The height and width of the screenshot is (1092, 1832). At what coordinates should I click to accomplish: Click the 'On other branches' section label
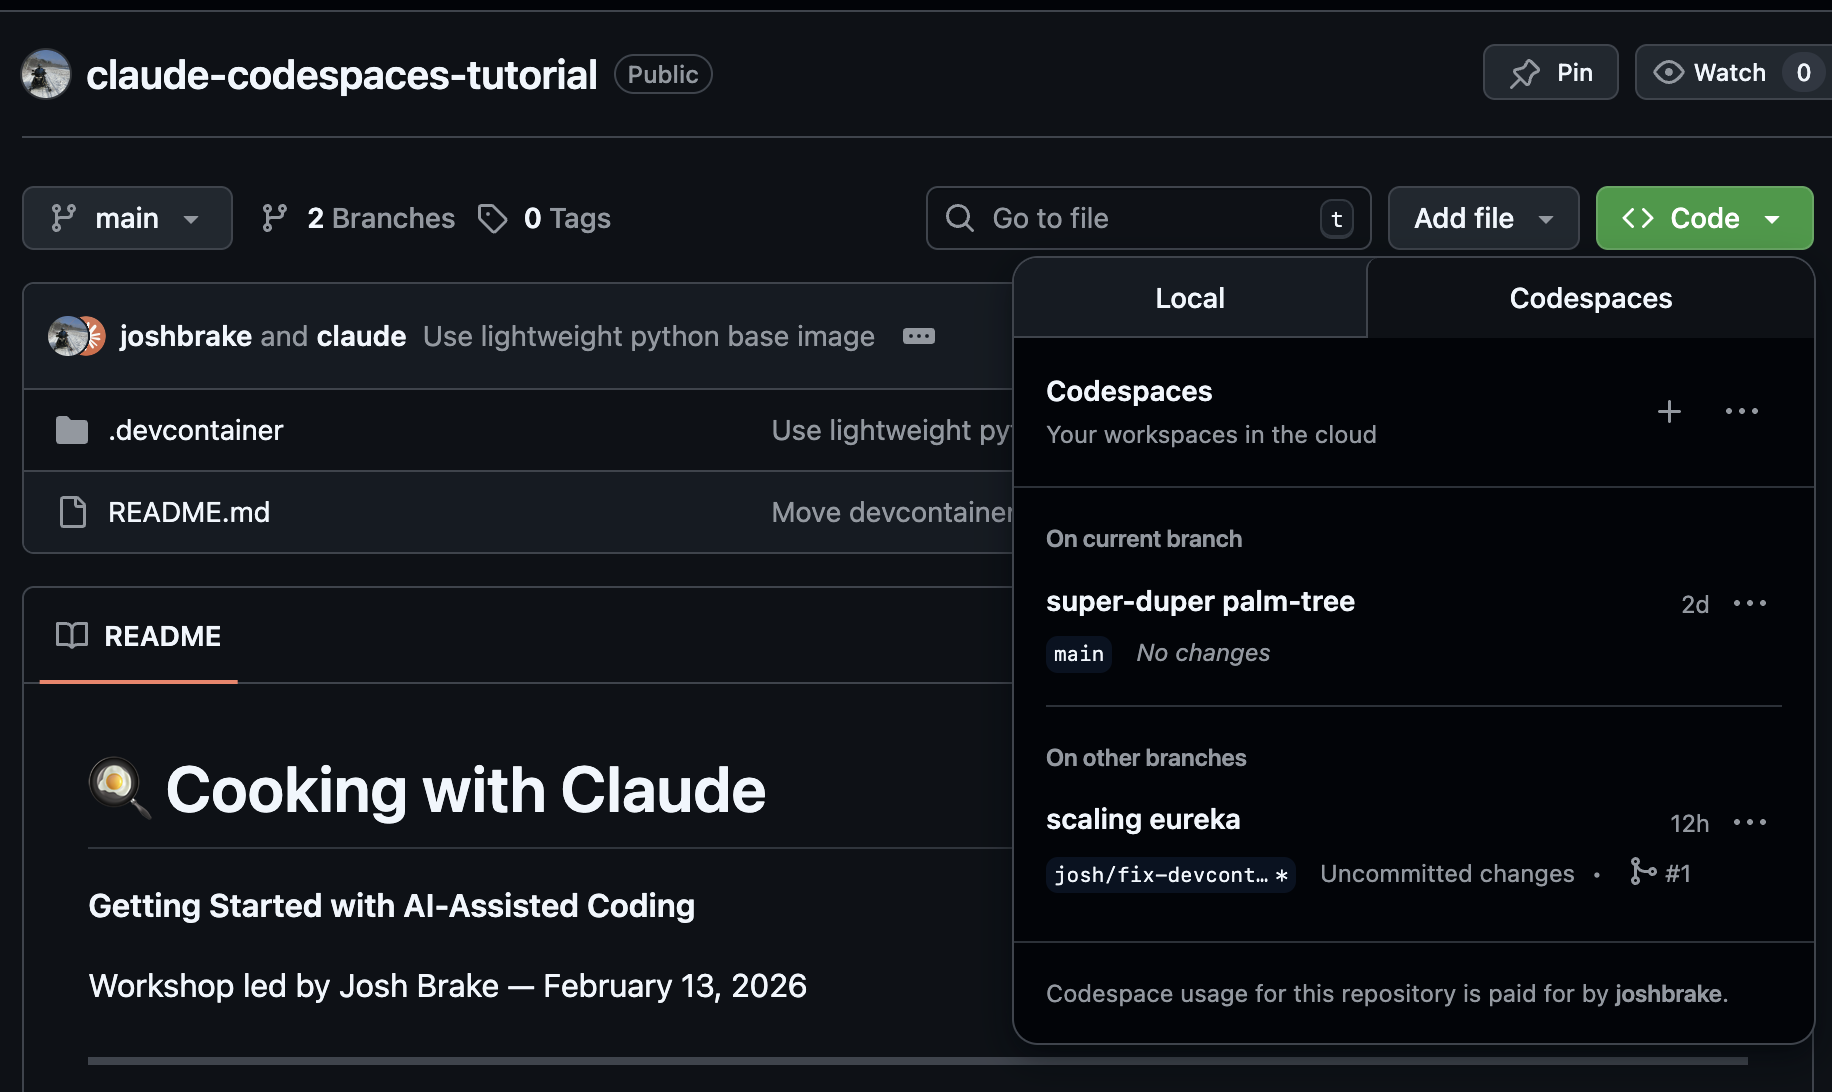click(x=1146, y=758)
